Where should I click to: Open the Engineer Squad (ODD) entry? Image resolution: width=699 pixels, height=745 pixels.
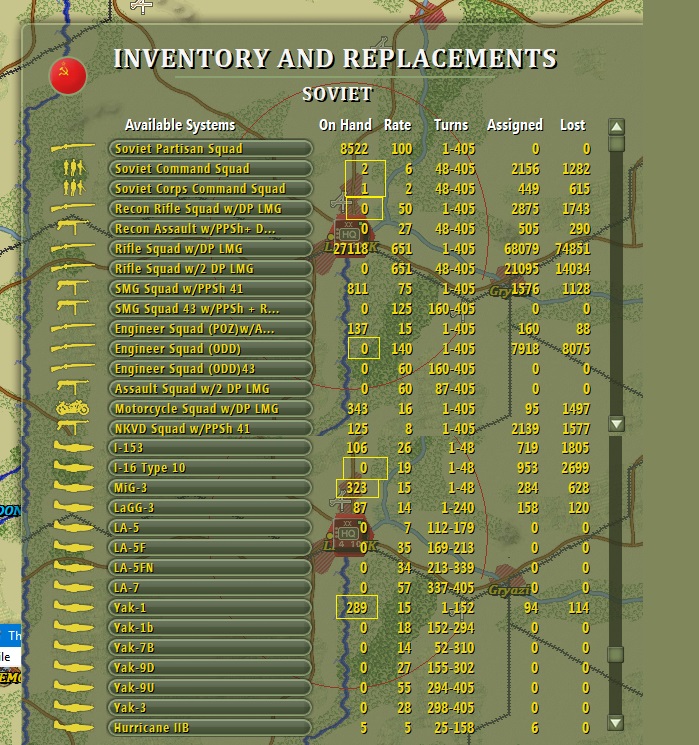click(210, 349)
